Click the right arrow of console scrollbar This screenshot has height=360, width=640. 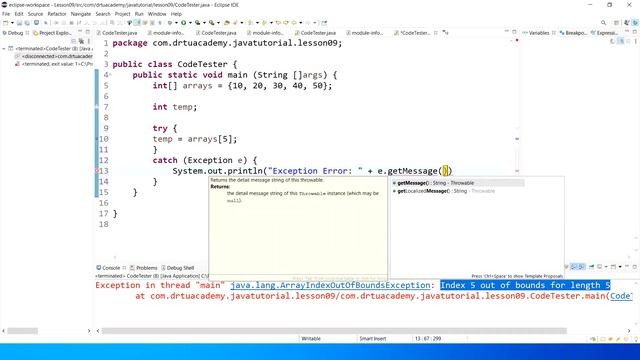629,331
